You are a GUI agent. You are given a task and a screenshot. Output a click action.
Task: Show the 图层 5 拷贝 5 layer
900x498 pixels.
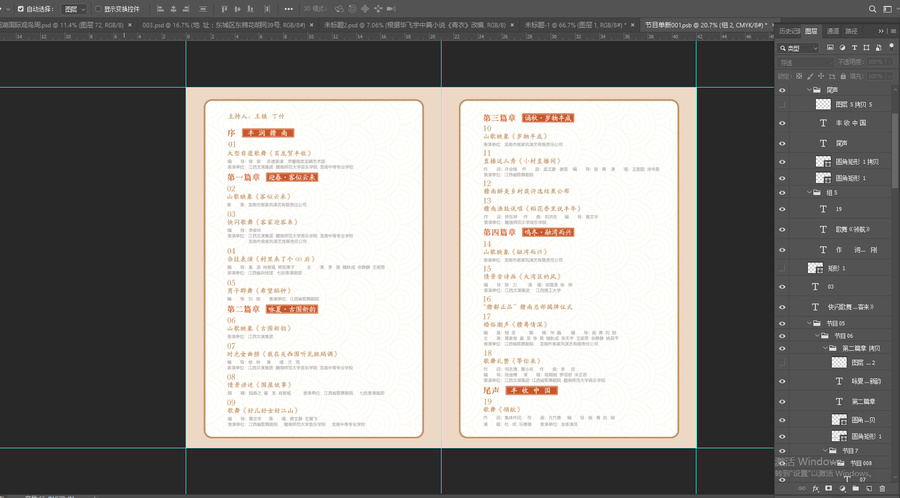point(782,104)
